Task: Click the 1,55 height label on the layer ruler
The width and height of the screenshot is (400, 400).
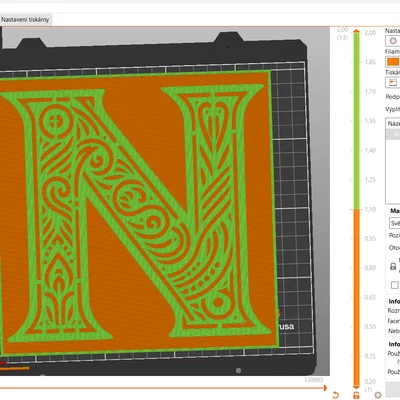Action: [x=370, y=121]
